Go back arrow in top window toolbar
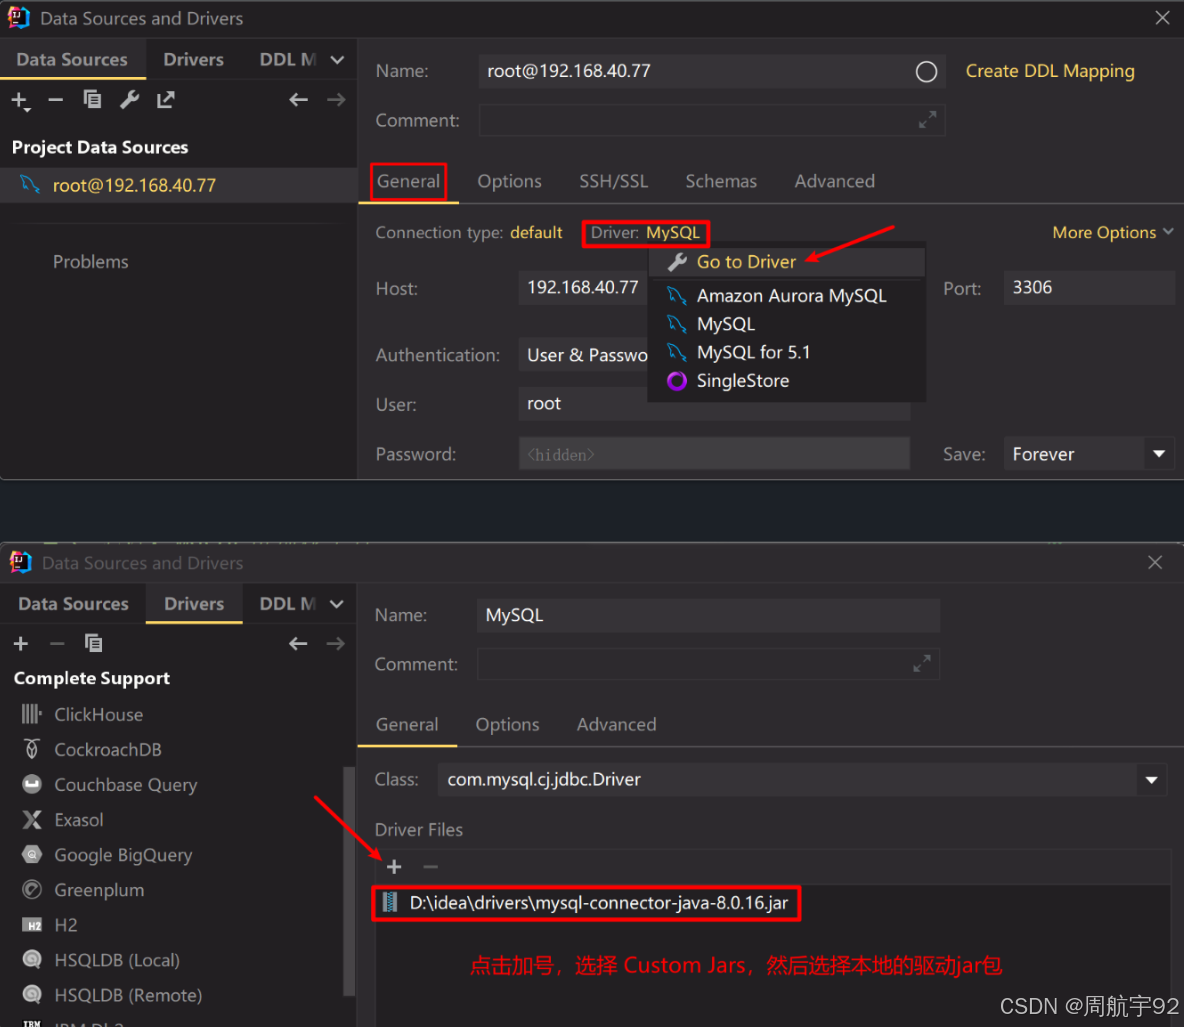 299,100
